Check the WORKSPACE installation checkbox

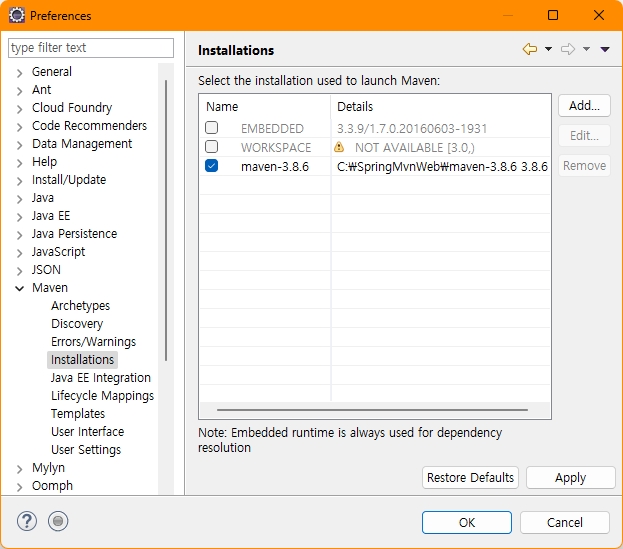(211, 147)
